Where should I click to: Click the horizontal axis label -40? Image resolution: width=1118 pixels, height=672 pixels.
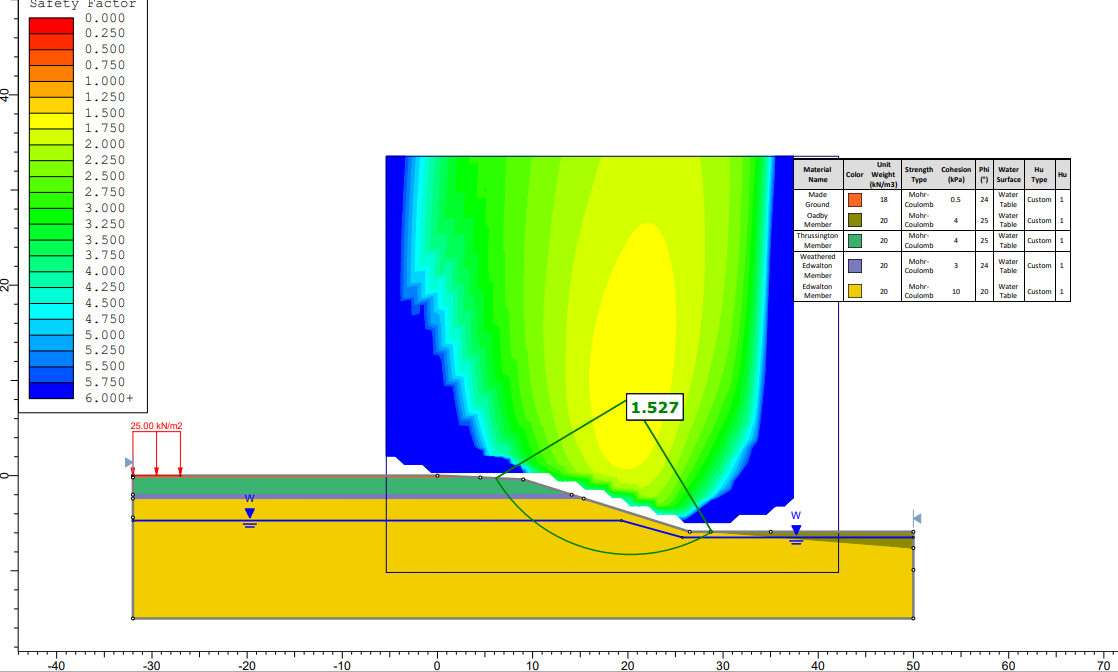click(x=56, y=666)
